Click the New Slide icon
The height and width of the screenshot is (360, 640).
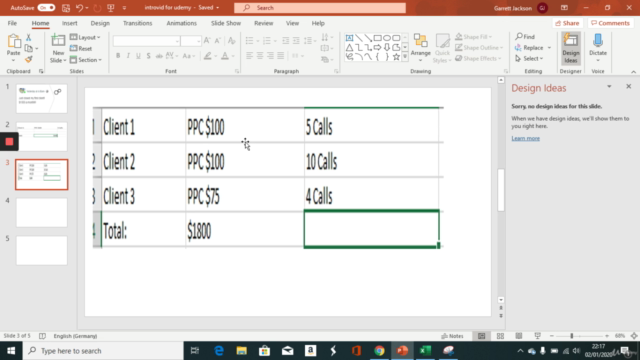point(58,41)
